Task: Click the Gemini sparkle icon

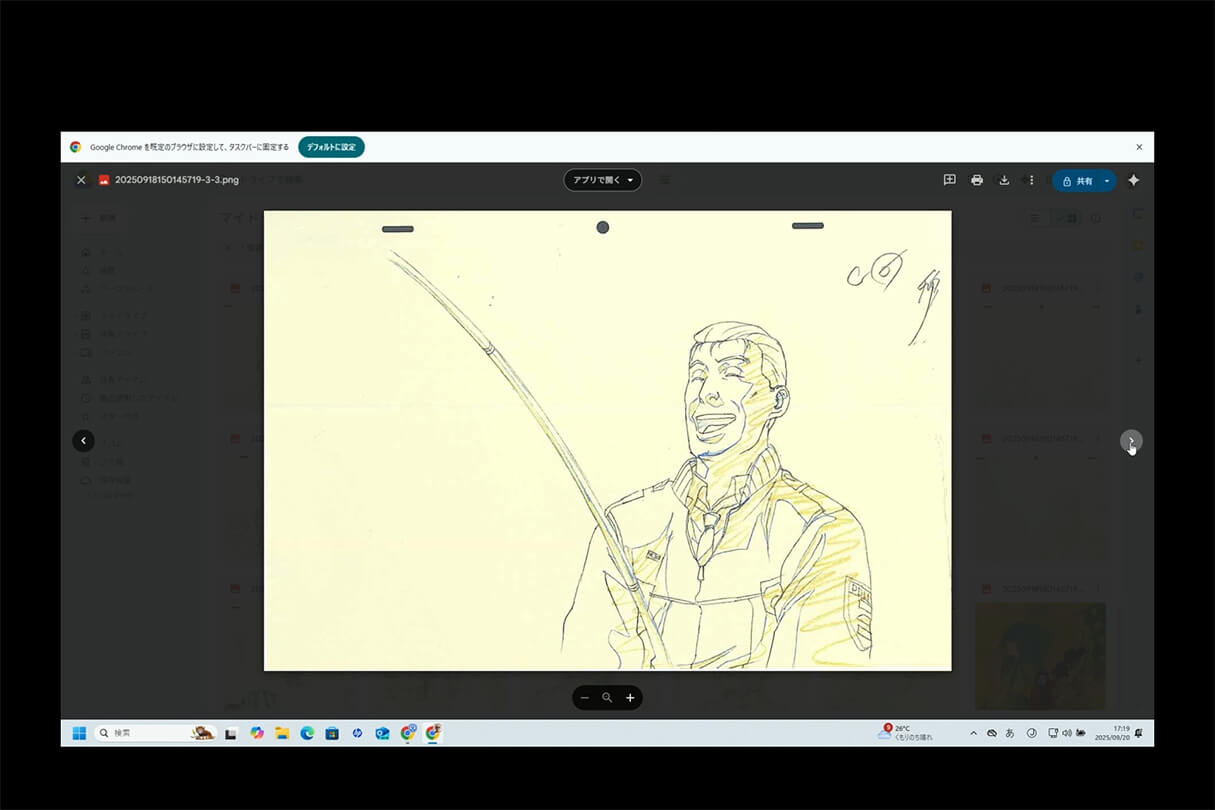Action: click(x=1133, y=180)
